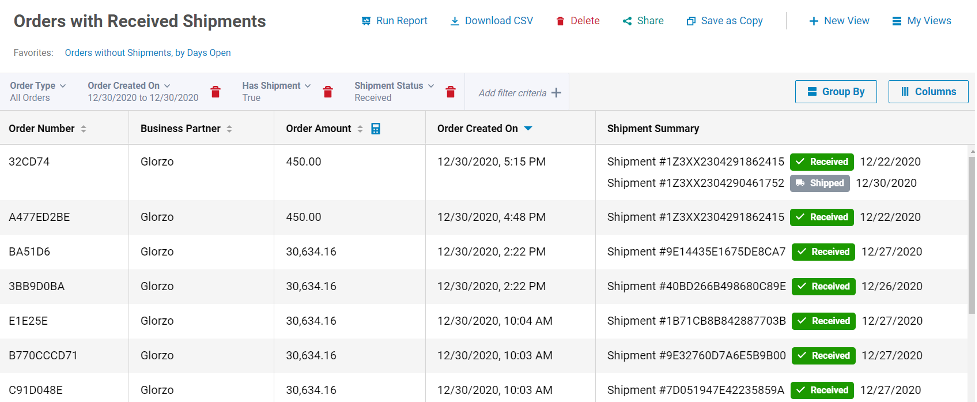
Task: Click shipment #7D051947E42235859A text
Action: pos(696,391)
